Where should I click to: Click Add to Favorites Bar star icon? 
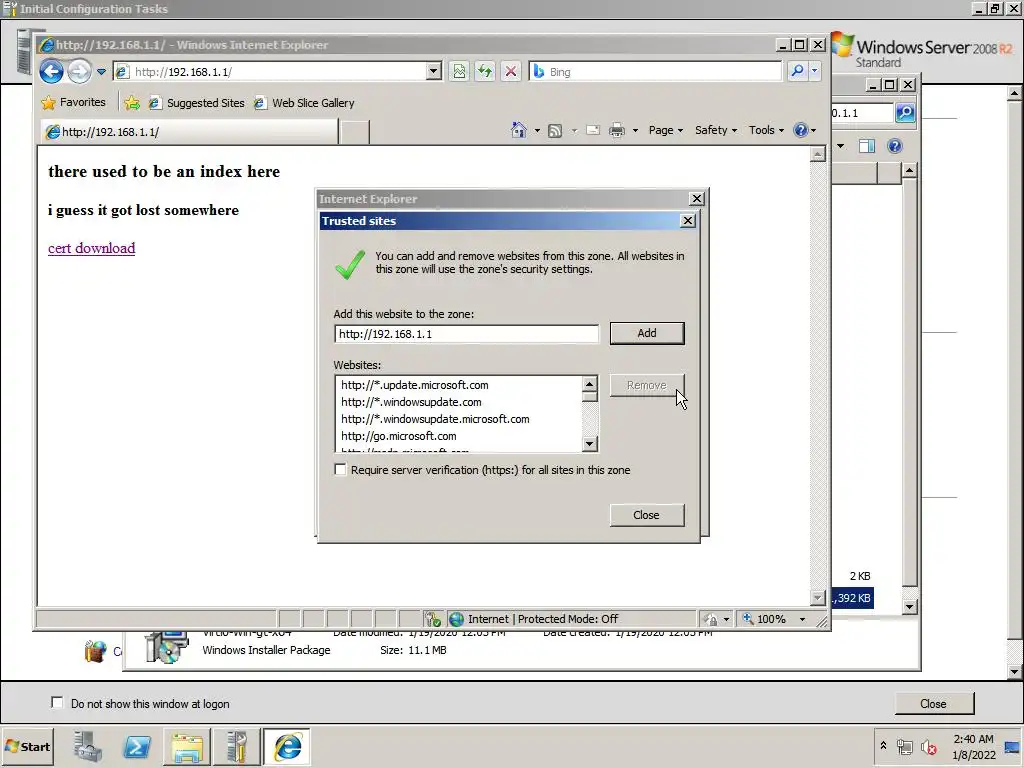pyautogui.click(x=132, y=103)
